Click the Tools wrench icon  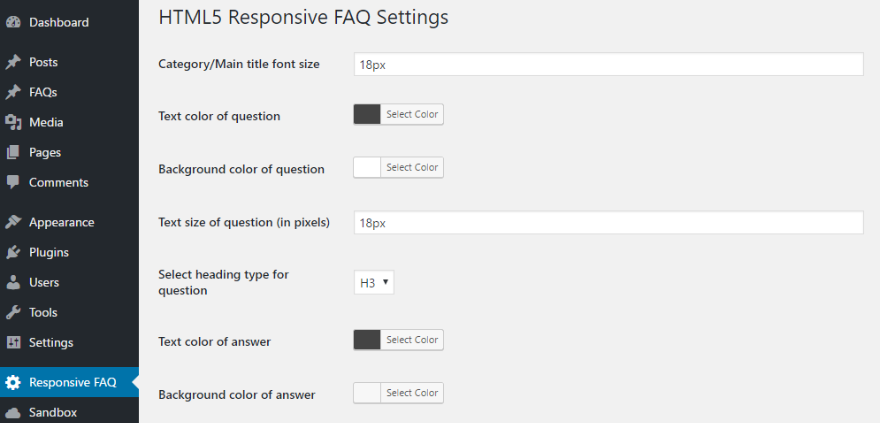click(x=13, y=312)
